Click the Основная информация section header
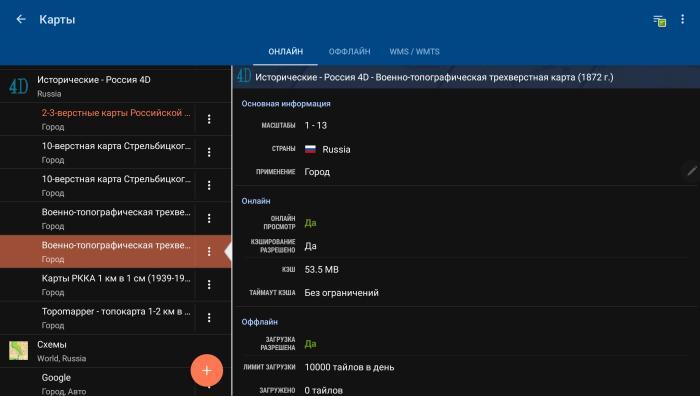 (x=286, y=104)
